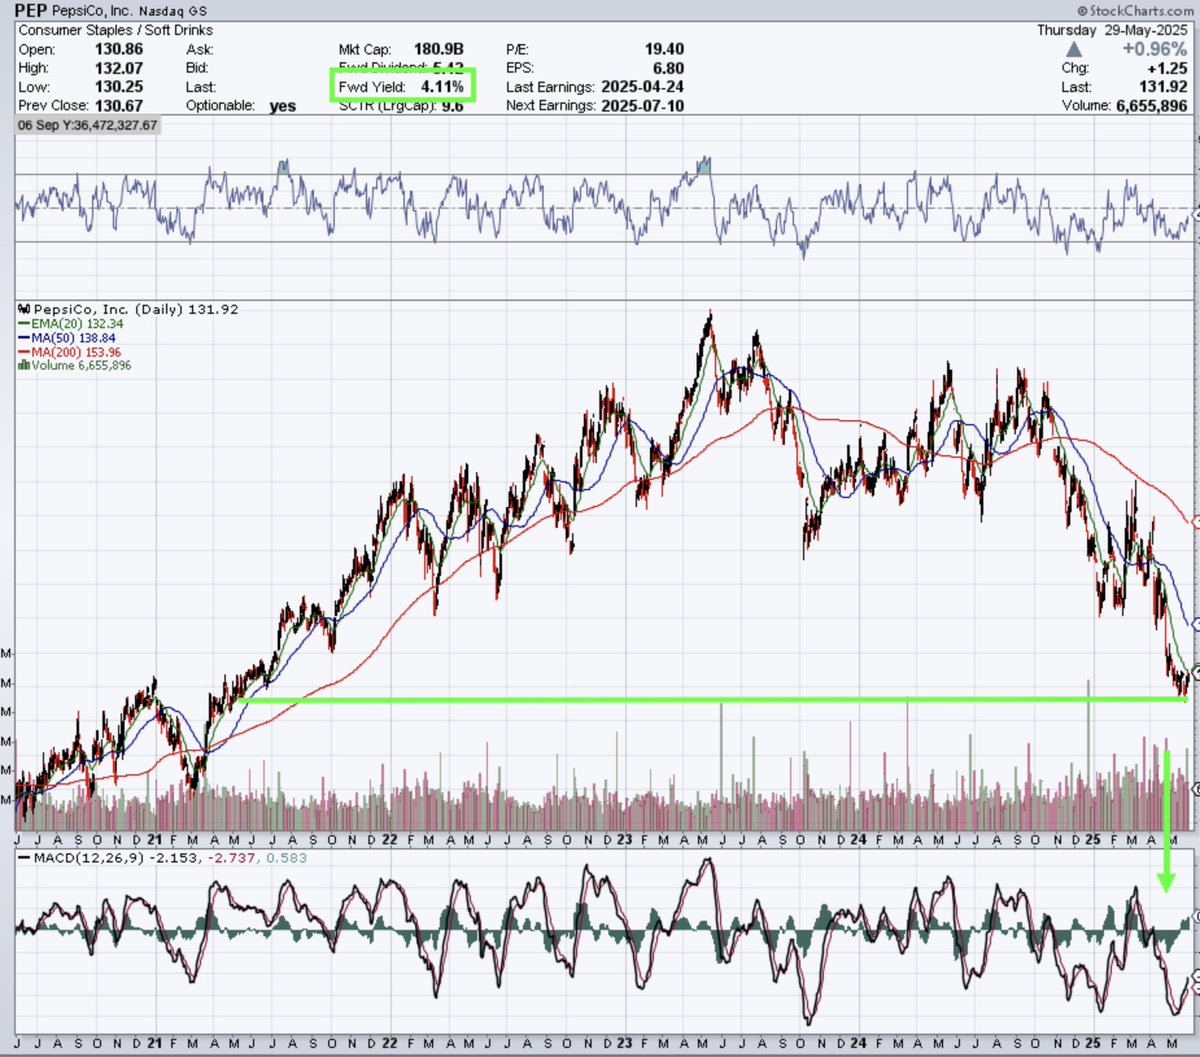Click the SCTR (LrgCap) value 9.6
1200x1057 pixels.
(x=452, y=105)
